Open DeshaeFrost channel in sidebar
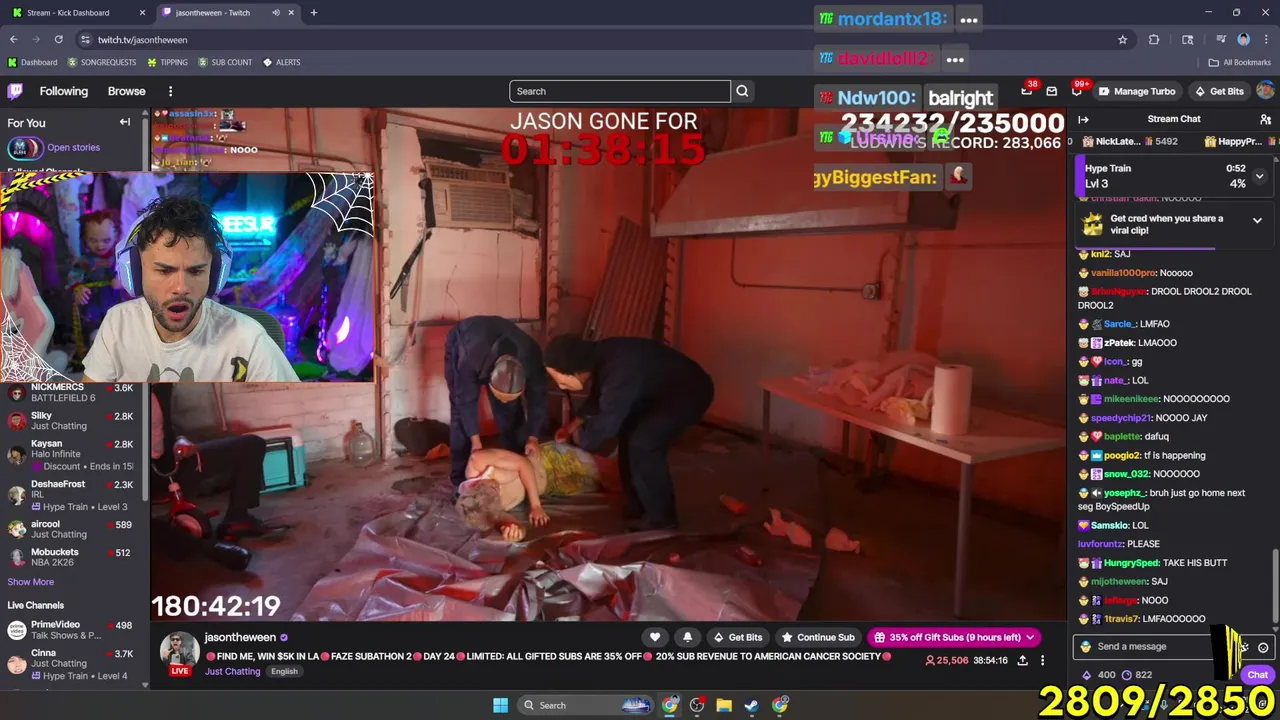 (72, 495)
